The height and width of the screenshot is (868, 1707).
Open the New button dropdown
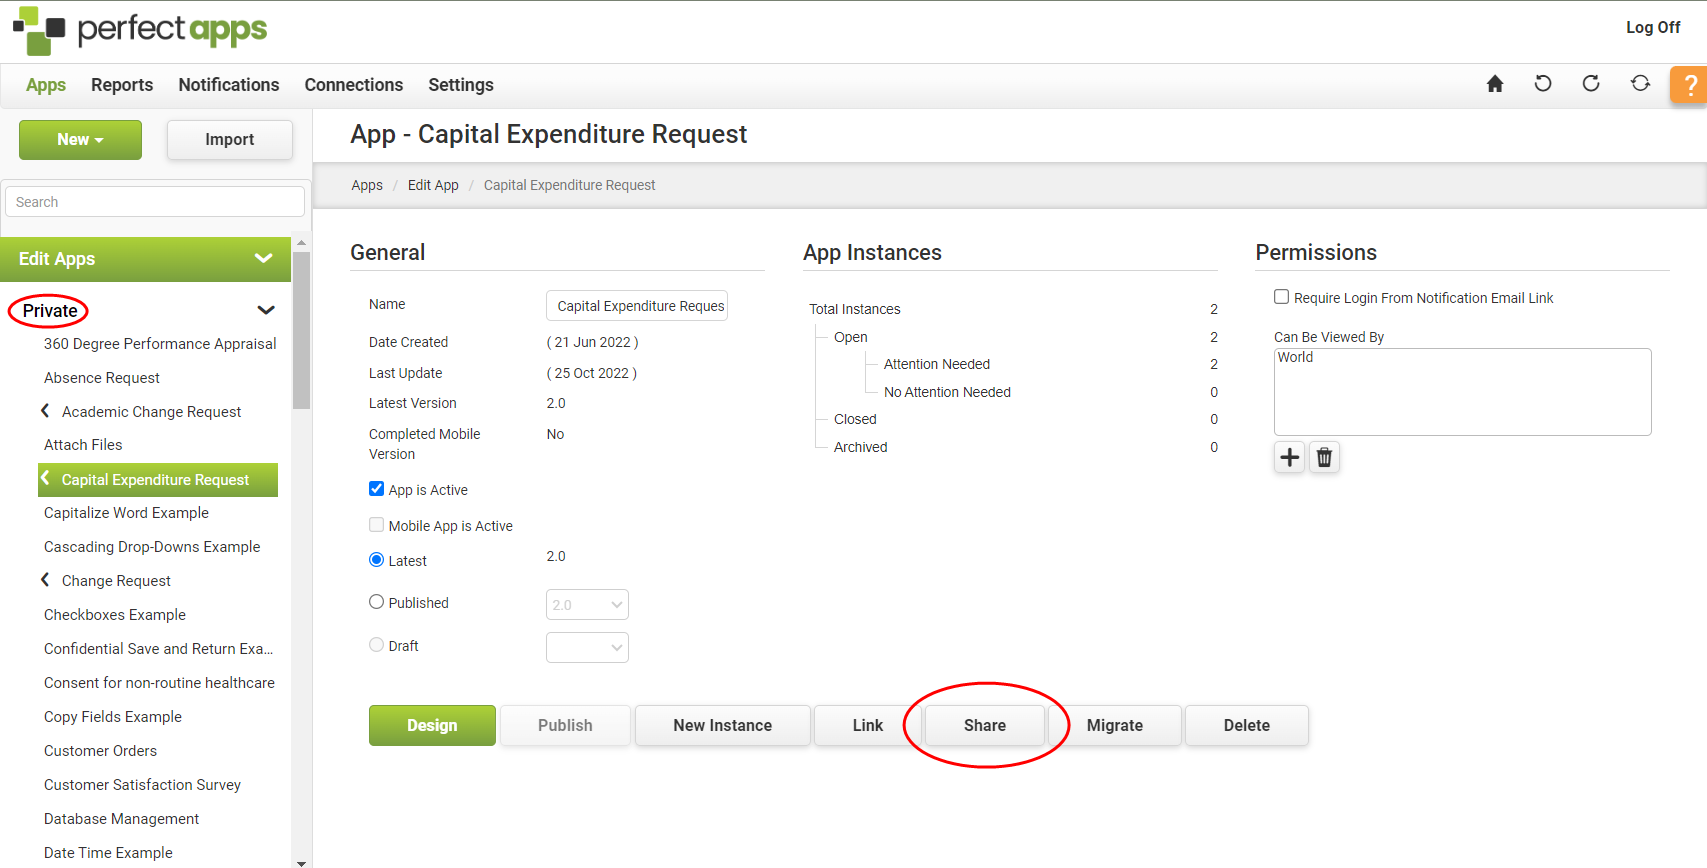80,140
